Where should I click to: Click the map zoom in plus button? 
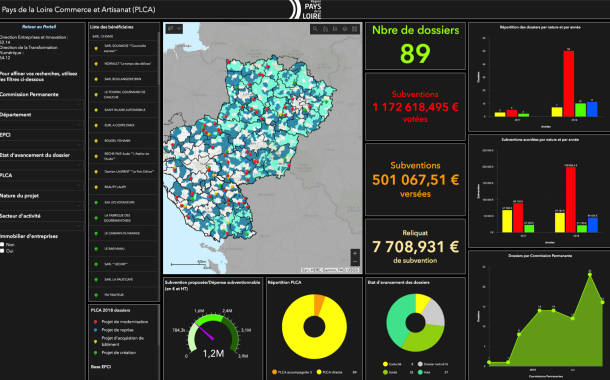coord(355,253)
